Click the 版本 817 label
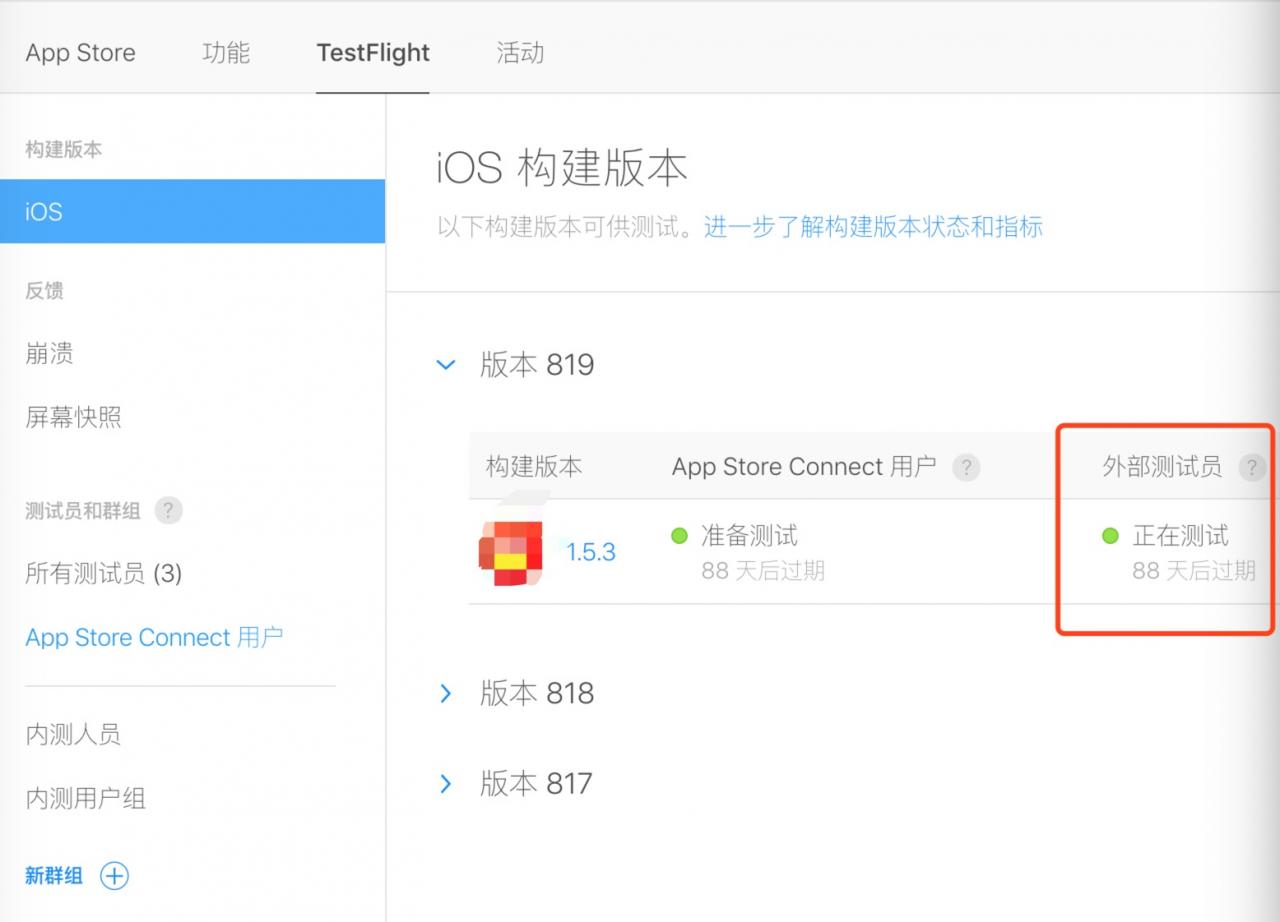The image size is (1280, 922). 536,783
